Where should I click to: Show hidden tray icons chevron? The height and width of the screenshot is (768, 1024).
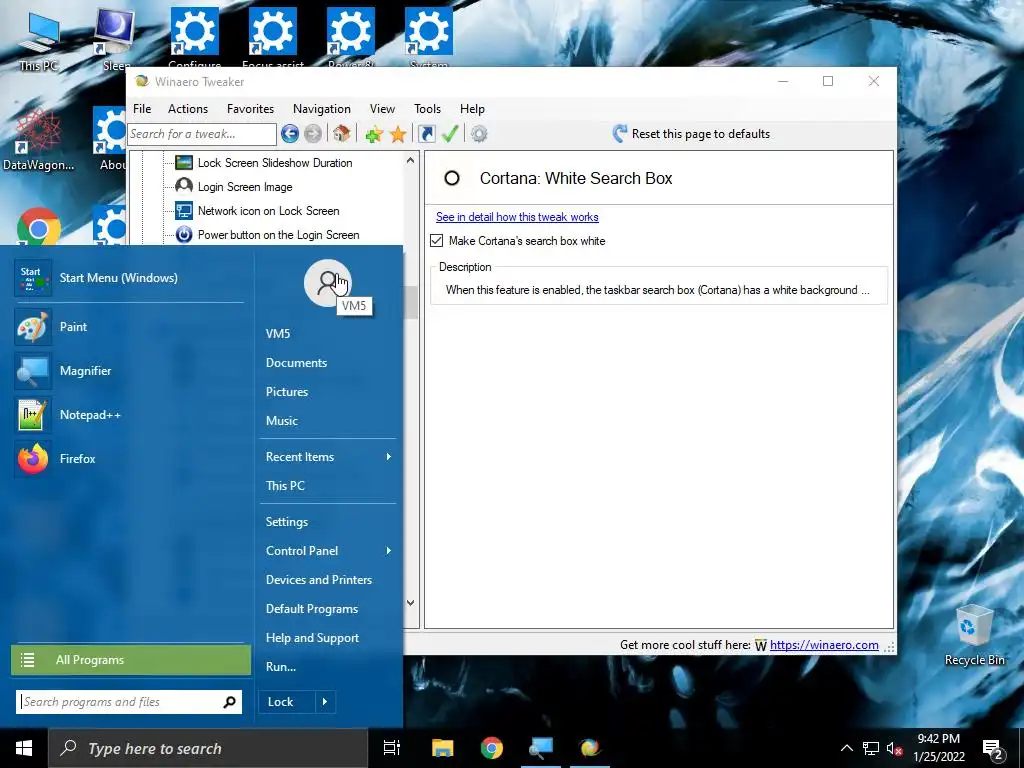point(846,748)
